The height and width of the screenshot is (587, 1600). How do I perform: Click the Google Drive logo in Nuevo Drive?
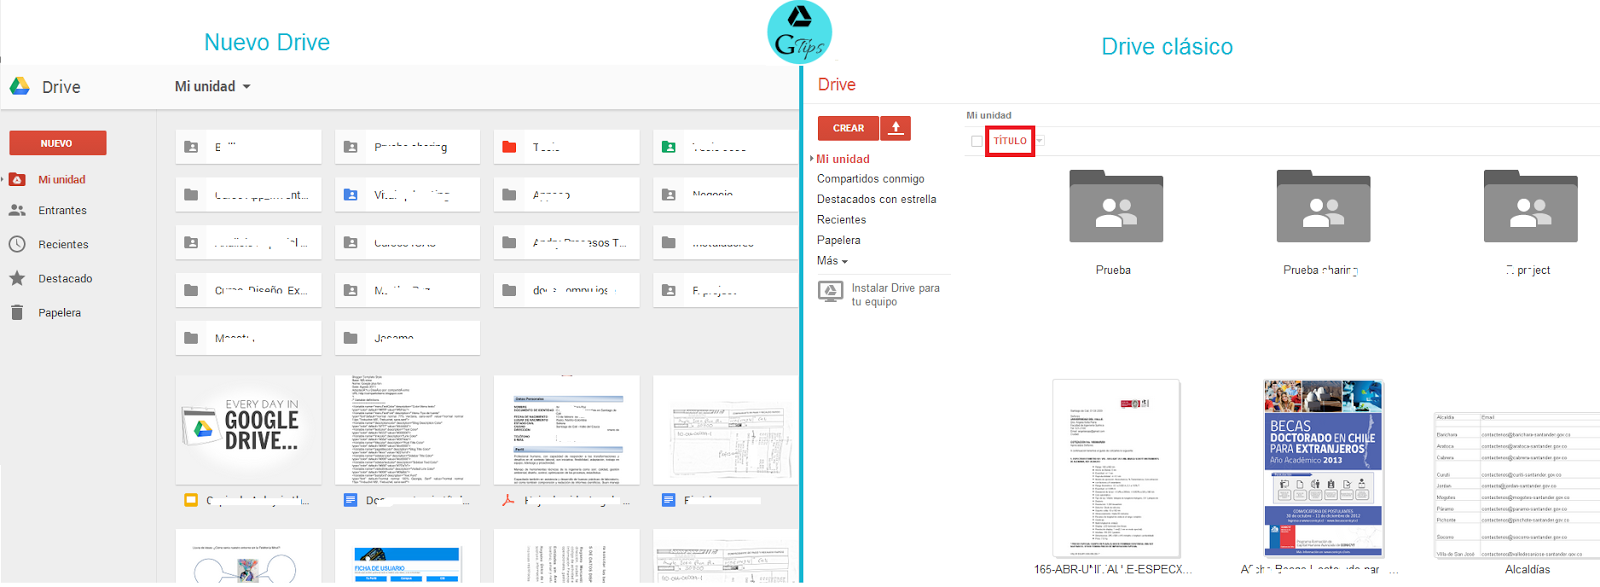(x=20, y=87)
